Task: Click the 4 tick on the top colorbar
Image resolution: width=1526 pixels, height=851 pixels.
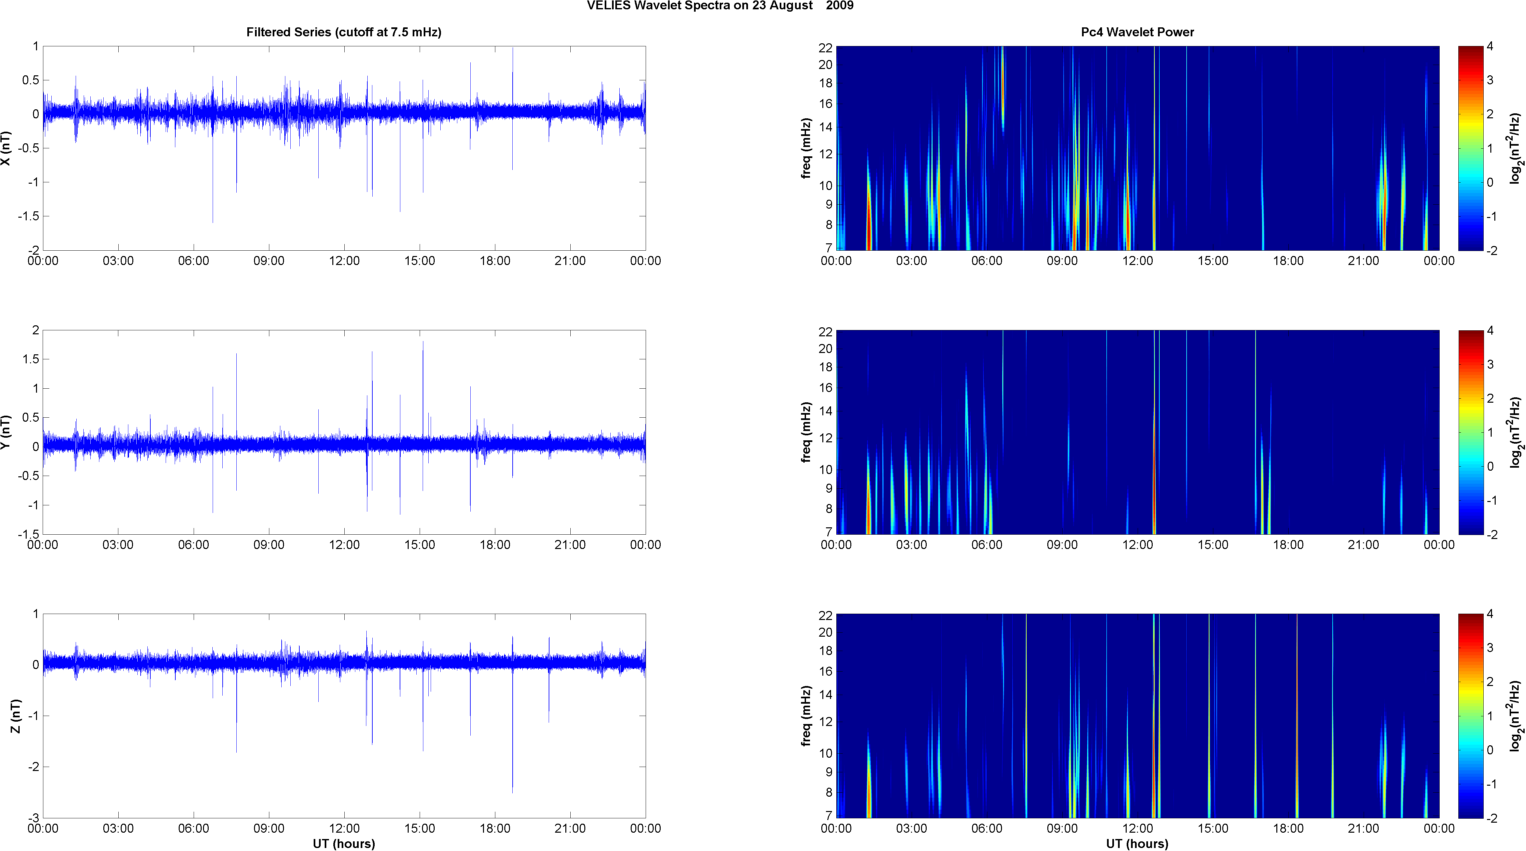Action: pyautogui.click(x=1490, y=47)
